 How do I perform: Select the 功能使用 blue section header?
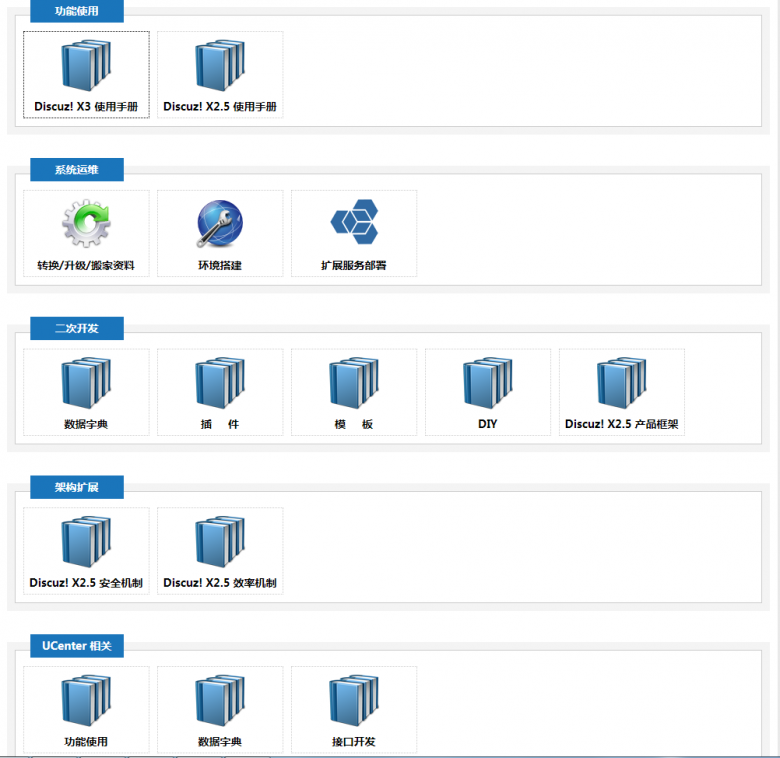[77, 11]
